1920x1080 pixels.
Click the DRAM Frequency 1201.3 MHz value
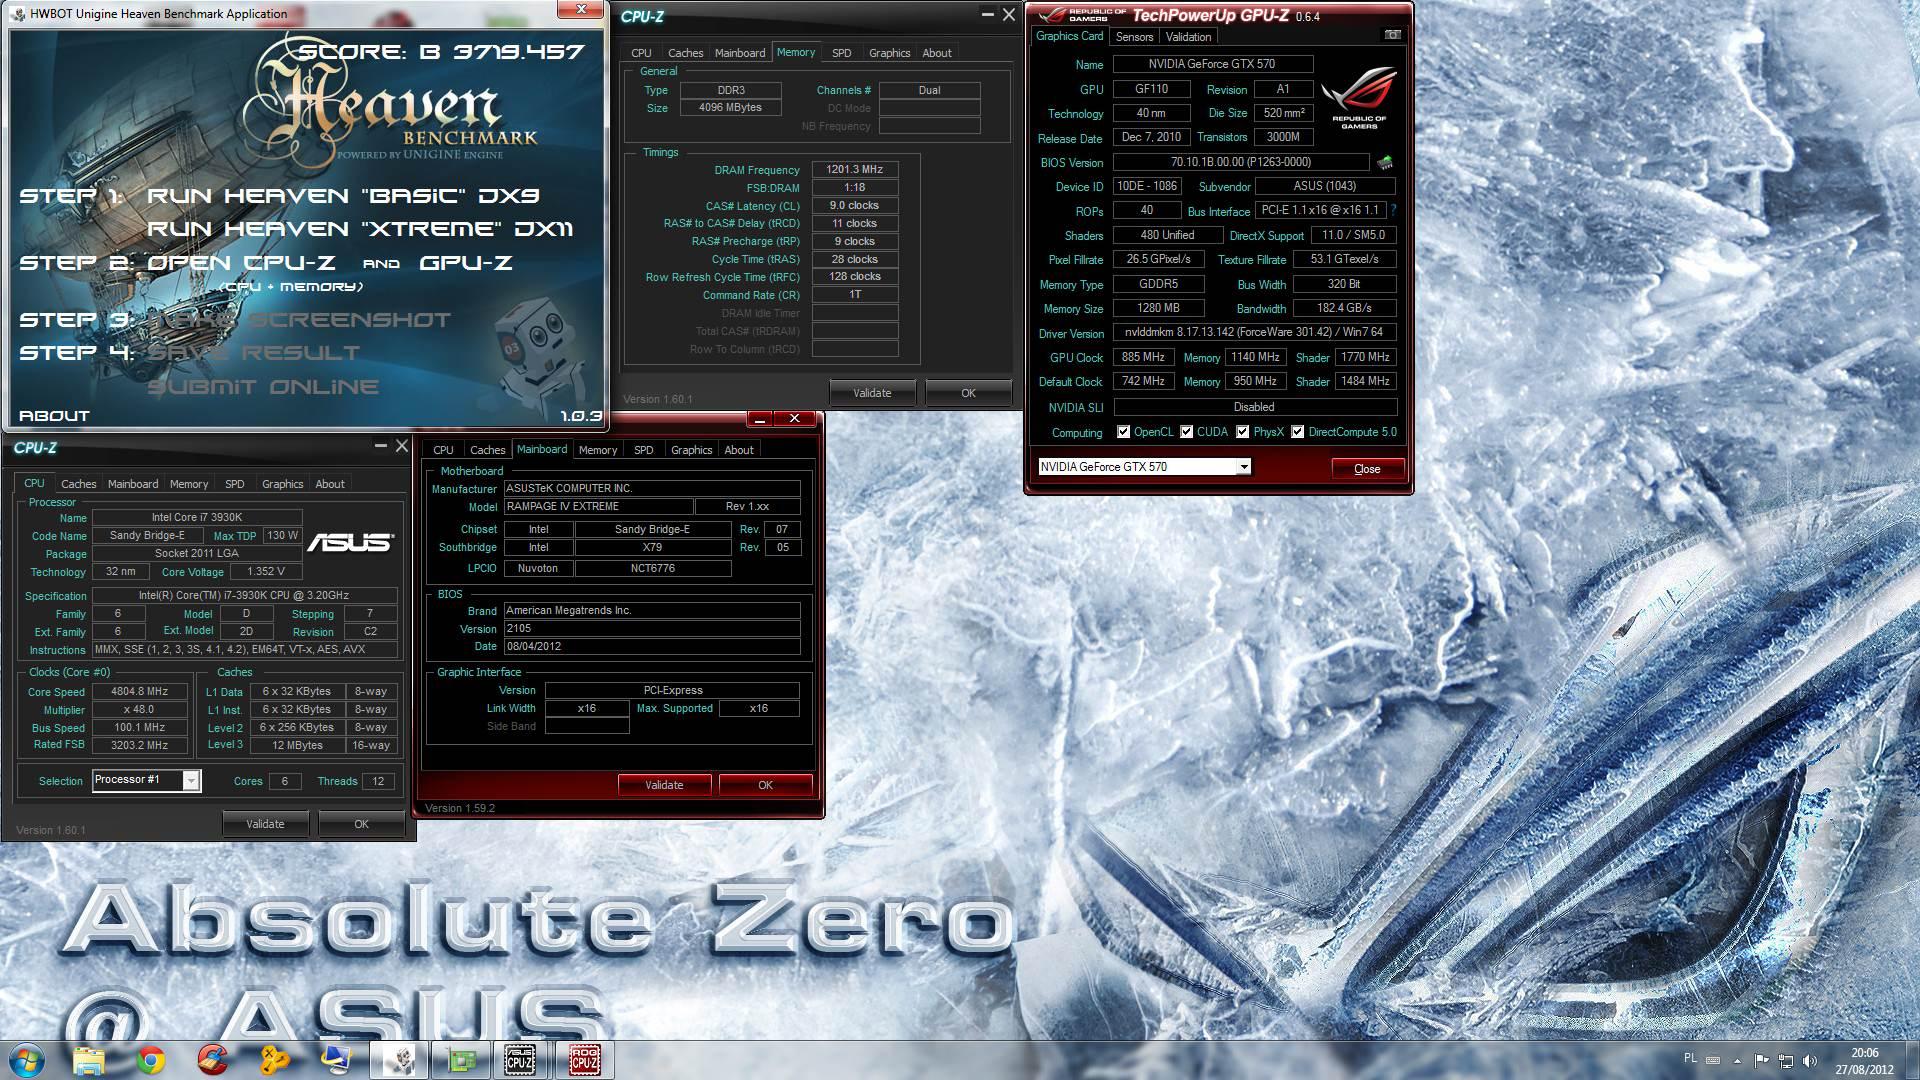[x=855, y=170]
